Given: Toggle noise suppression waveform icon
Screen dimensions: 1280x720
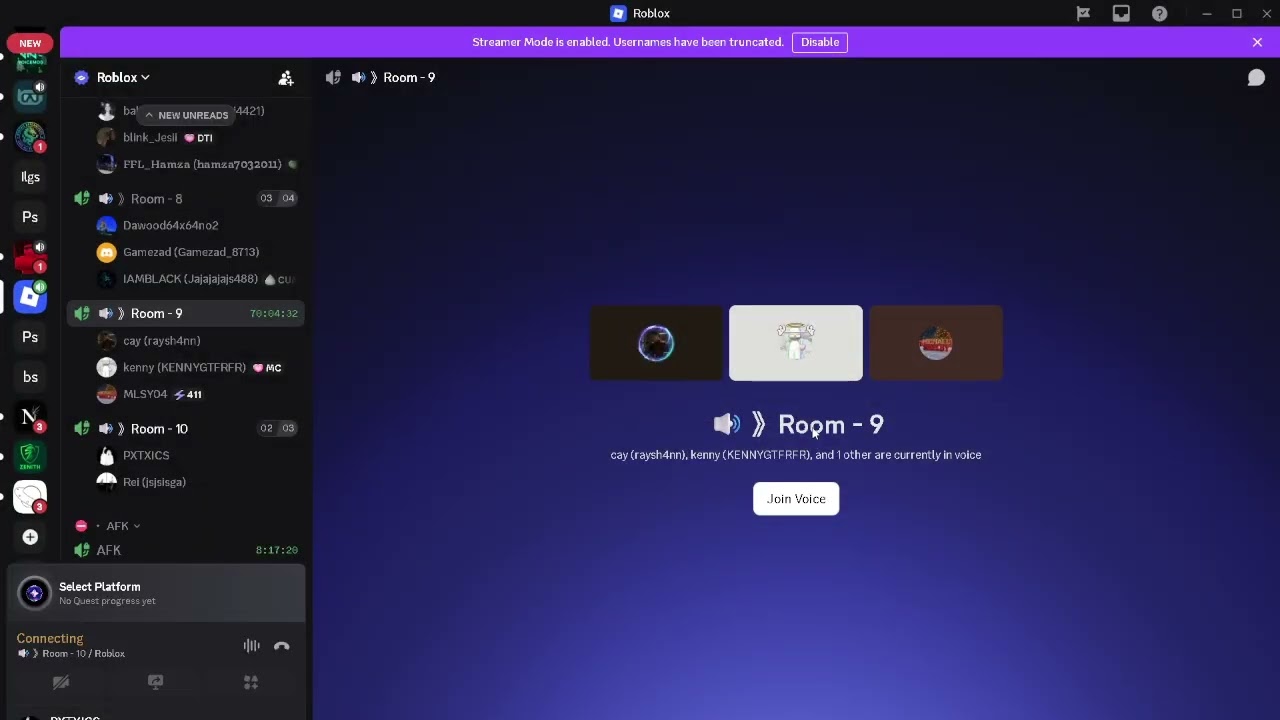Looking at the screenshot, I should tap(251, 646).
